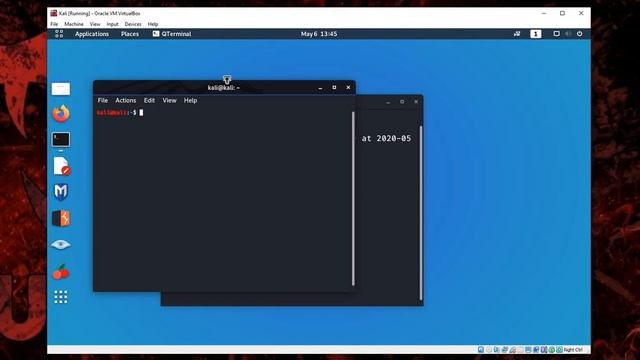Viewport: 640px width, 360px height.
Task: Click the Kali VirtualBox window title icon
Action: pos(53,13)
